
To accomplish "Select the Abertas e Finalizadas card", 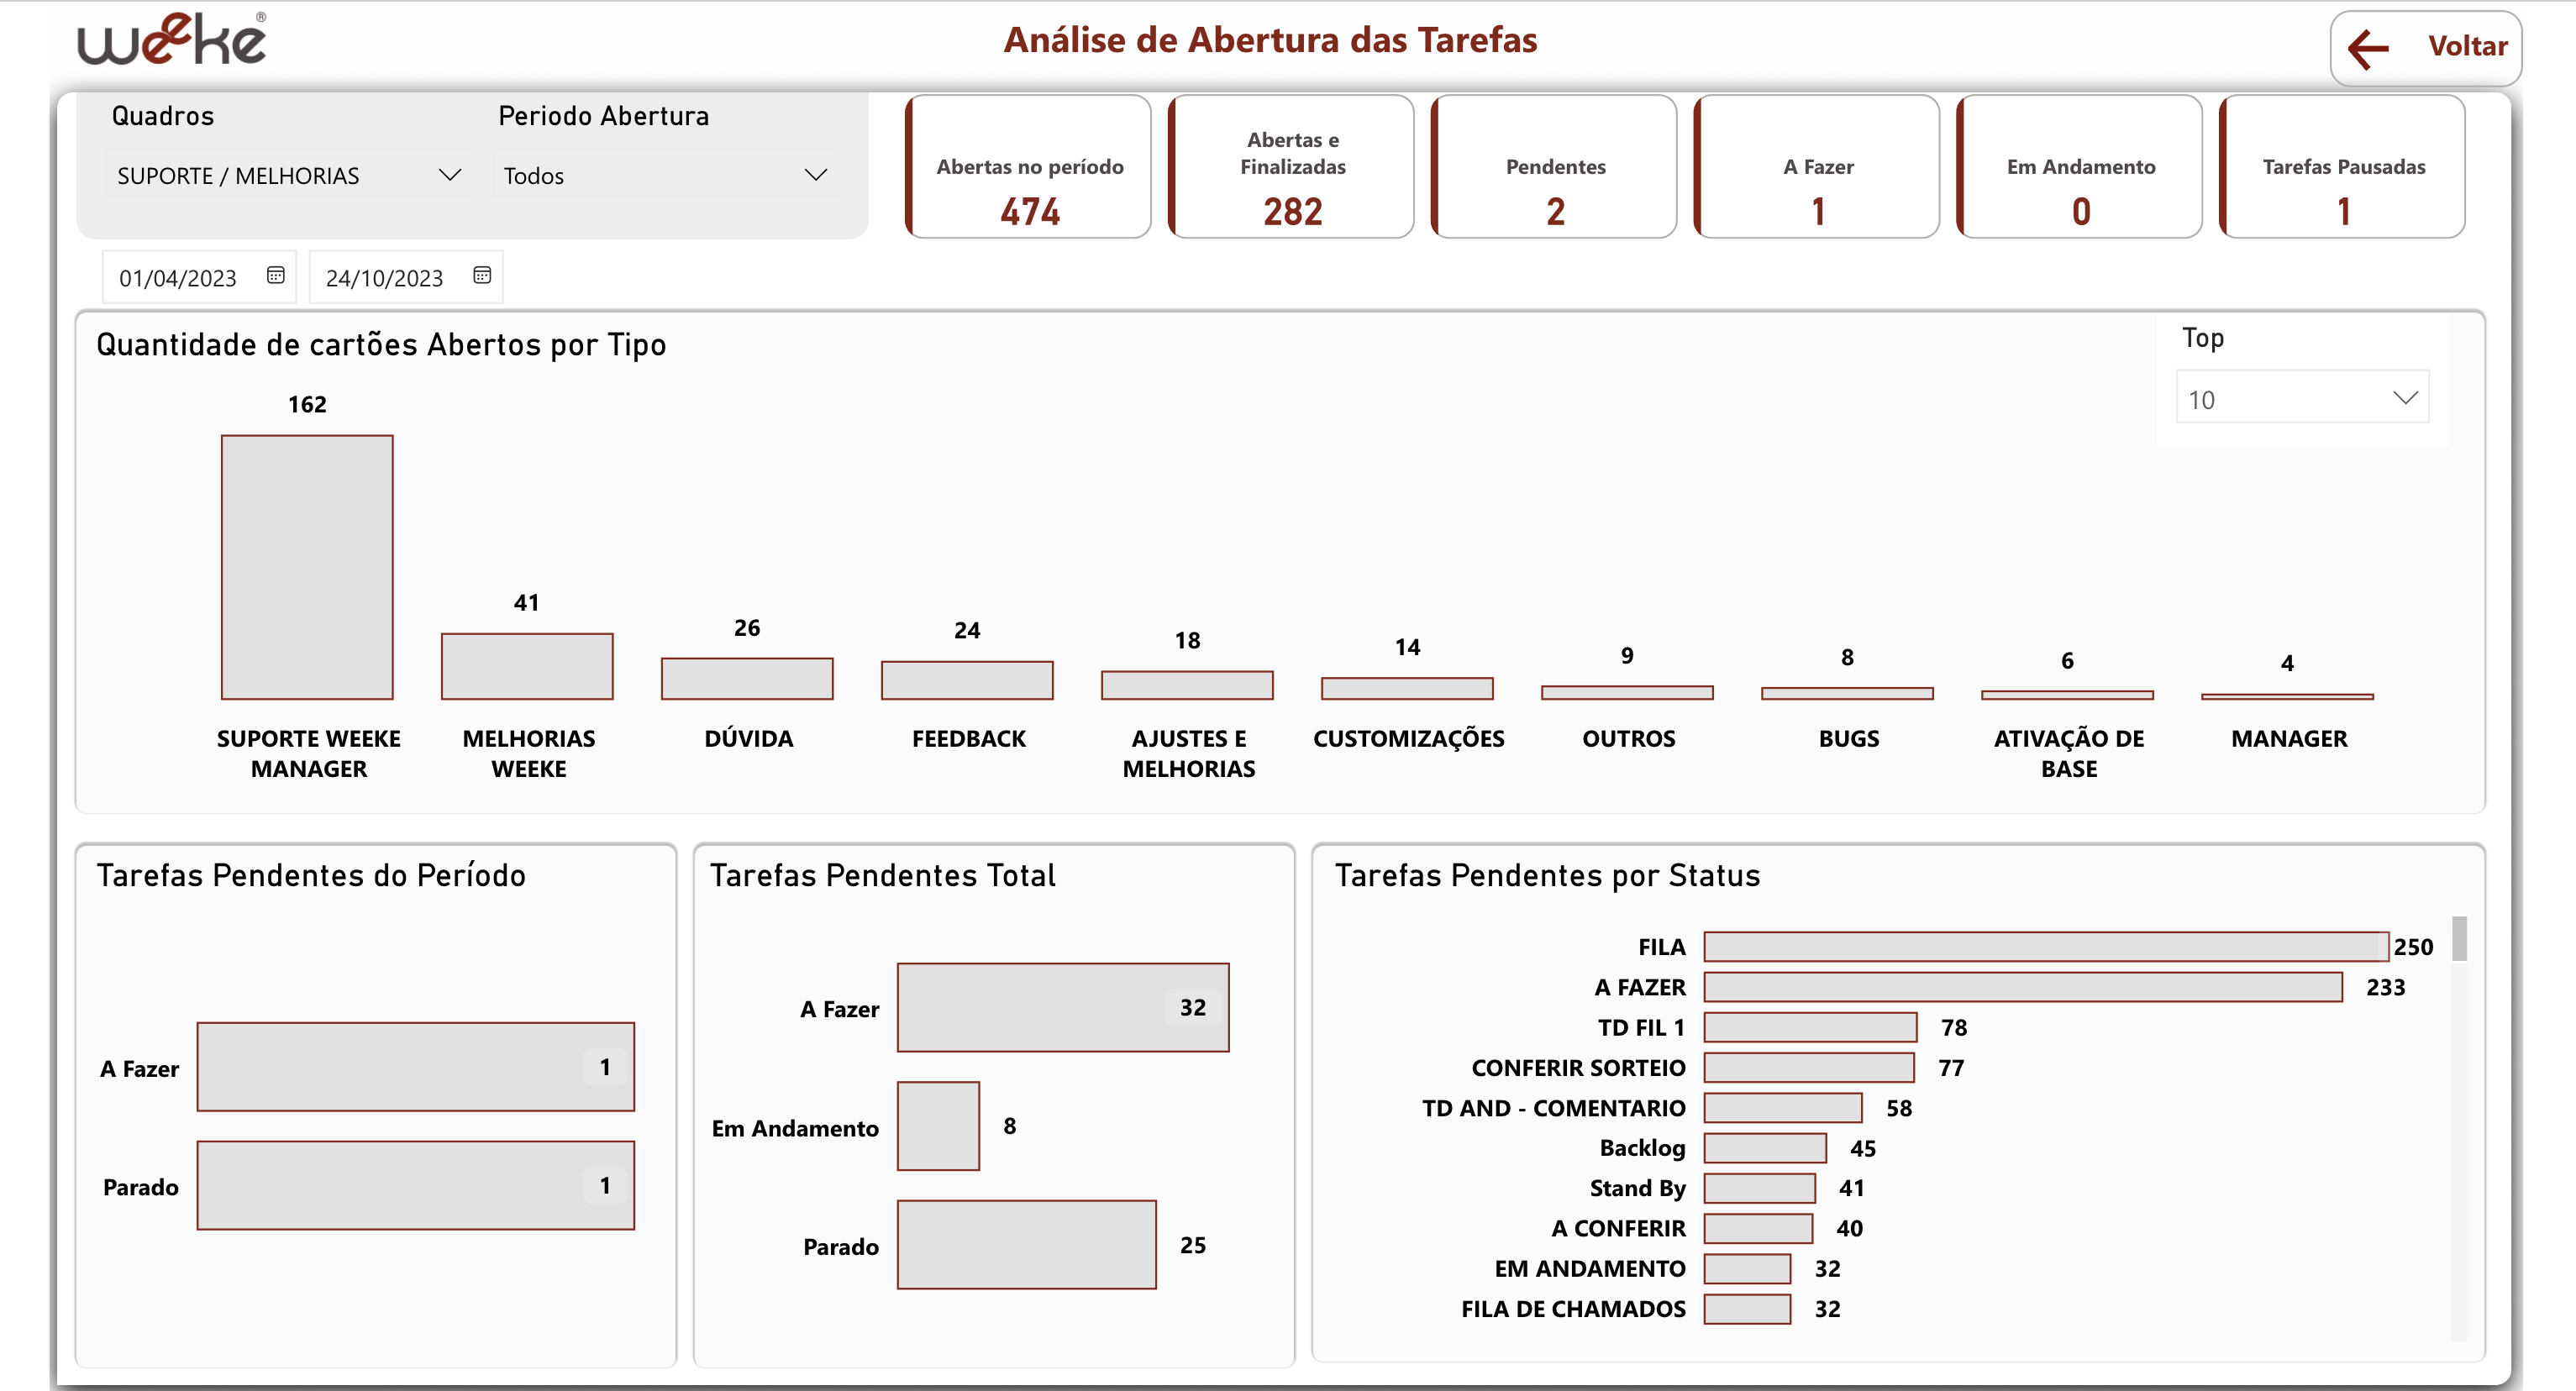I will click(x=1292, y=167).
